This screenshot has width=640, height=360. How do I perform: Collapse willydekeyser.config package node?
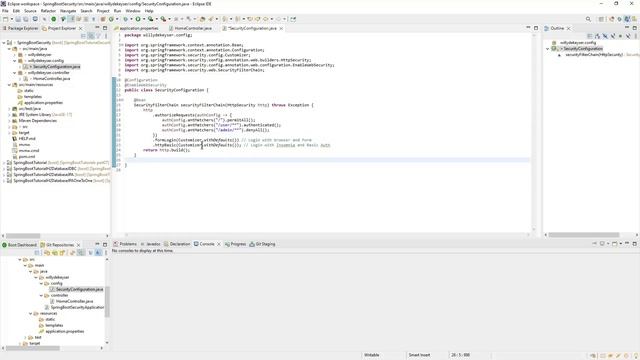coord(15,60)
